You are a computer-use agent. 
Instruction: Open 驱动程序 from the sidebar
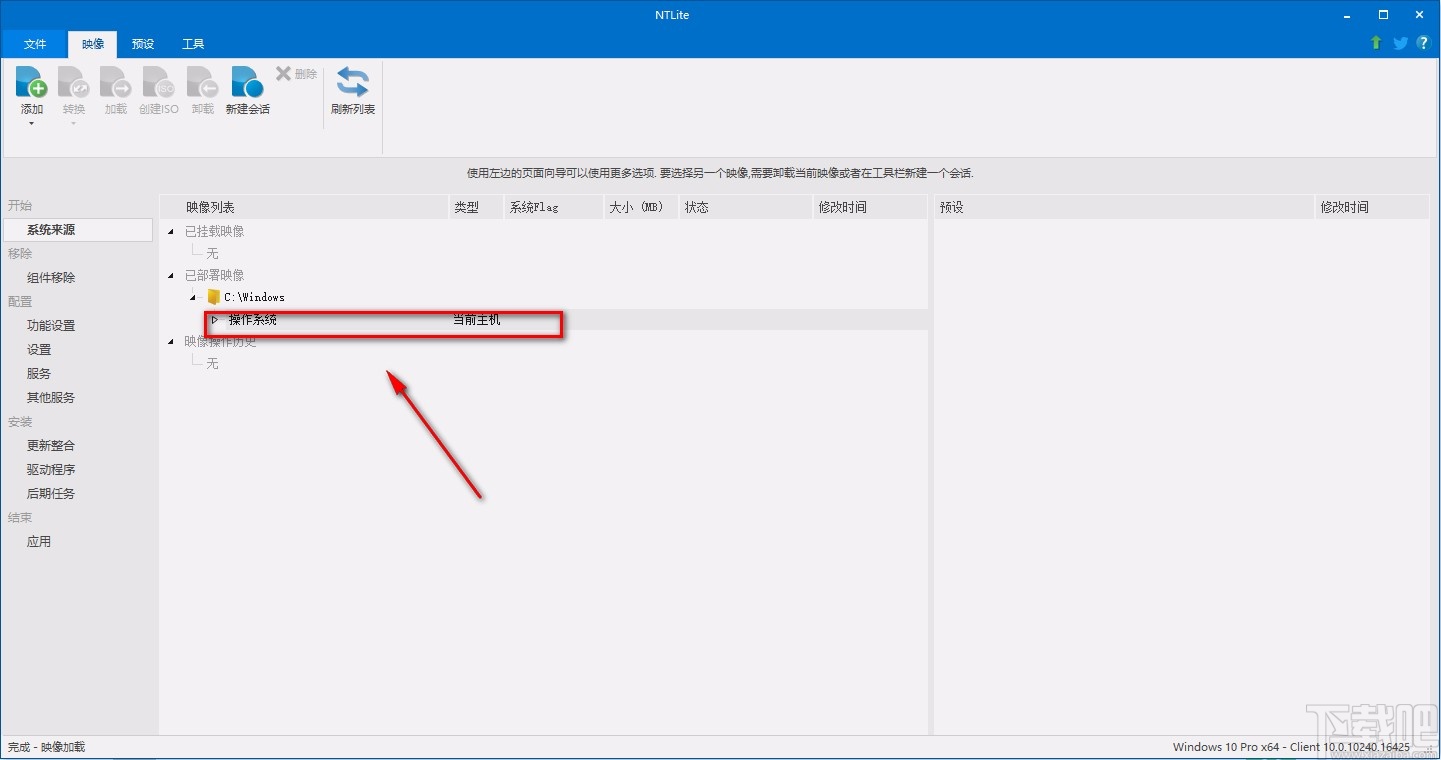click(50, 469)
